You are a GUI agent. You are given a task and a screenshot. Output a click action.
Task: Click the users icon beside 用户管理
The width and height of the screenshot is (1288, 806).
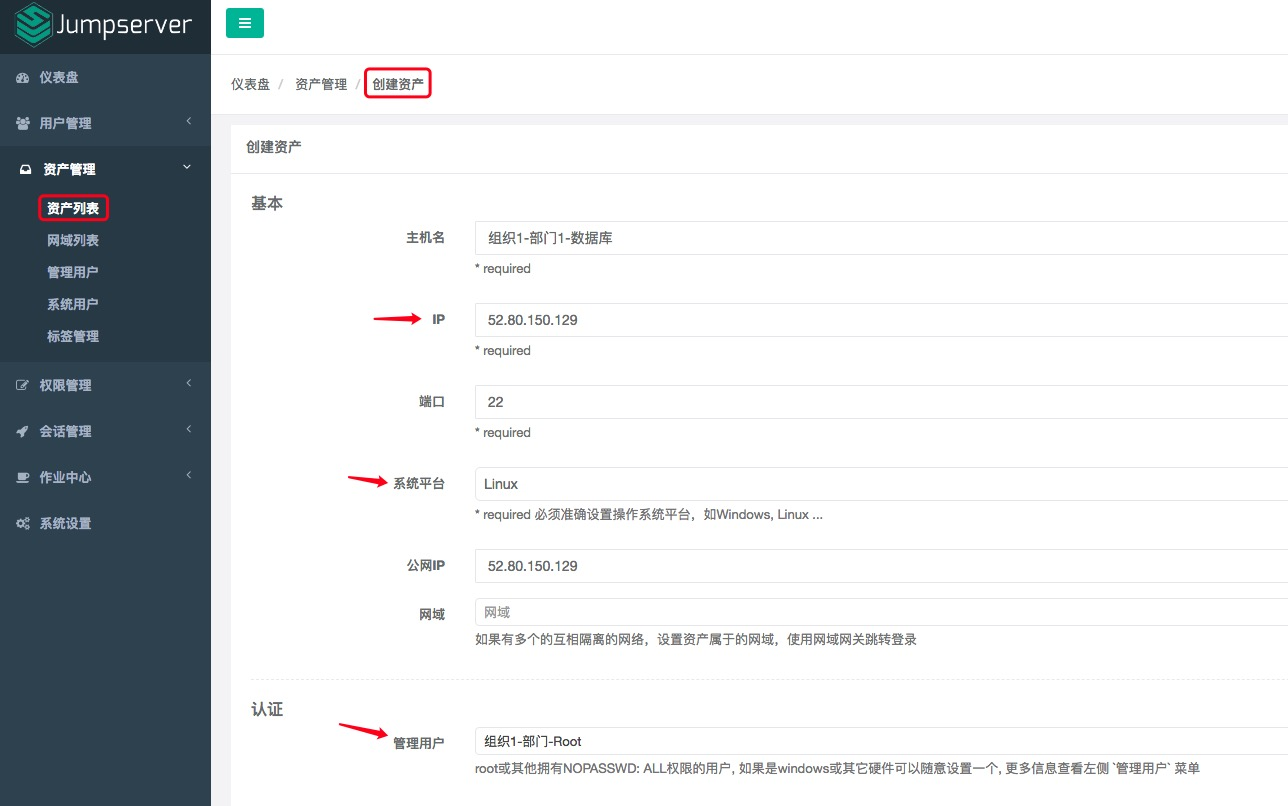click(x=22, y=124)
